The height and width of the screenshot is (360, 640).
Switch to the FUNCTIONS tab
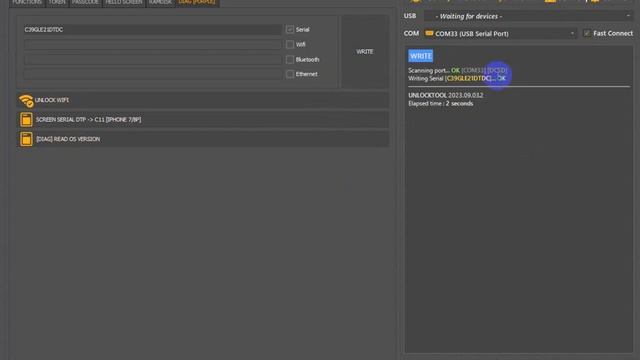pos(27,2)
